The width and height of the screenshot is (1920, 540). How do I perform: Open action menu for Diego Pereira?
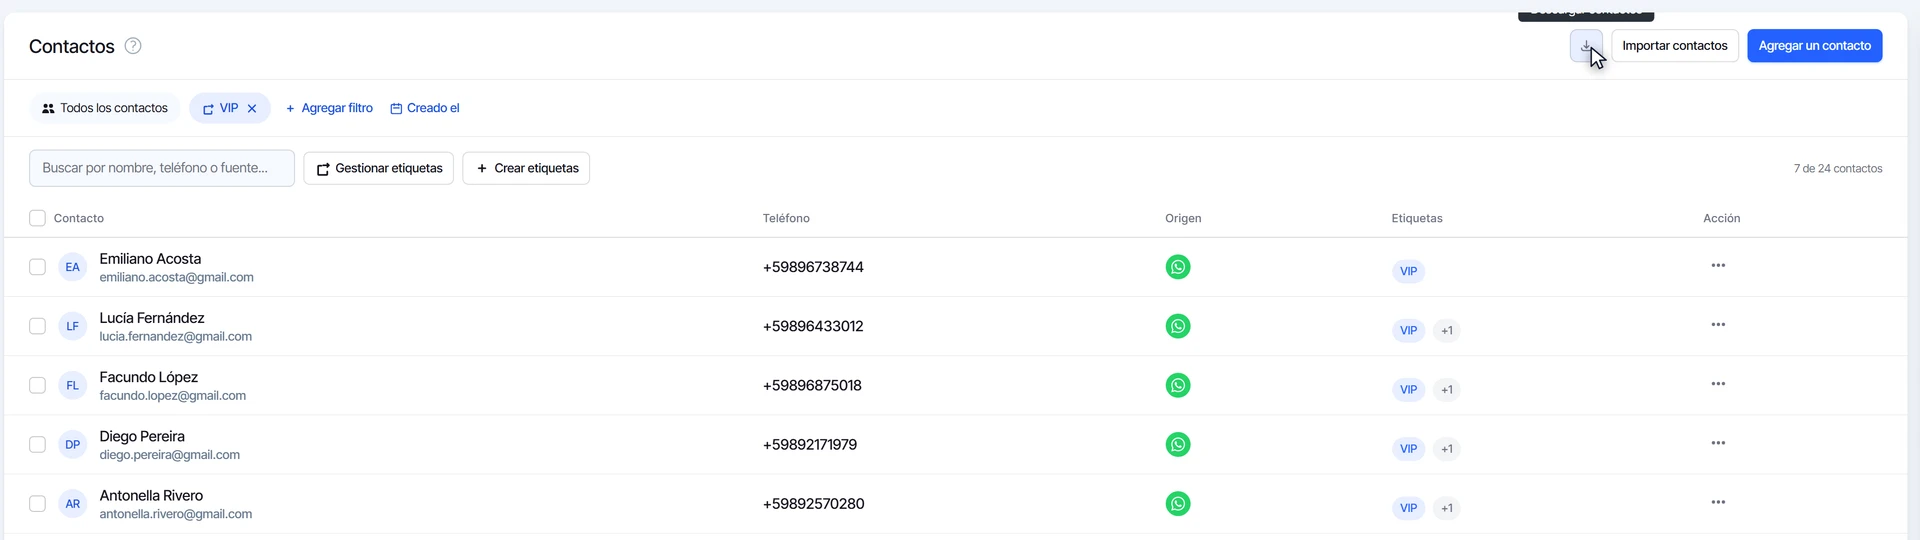click(x=1718, y=443)
